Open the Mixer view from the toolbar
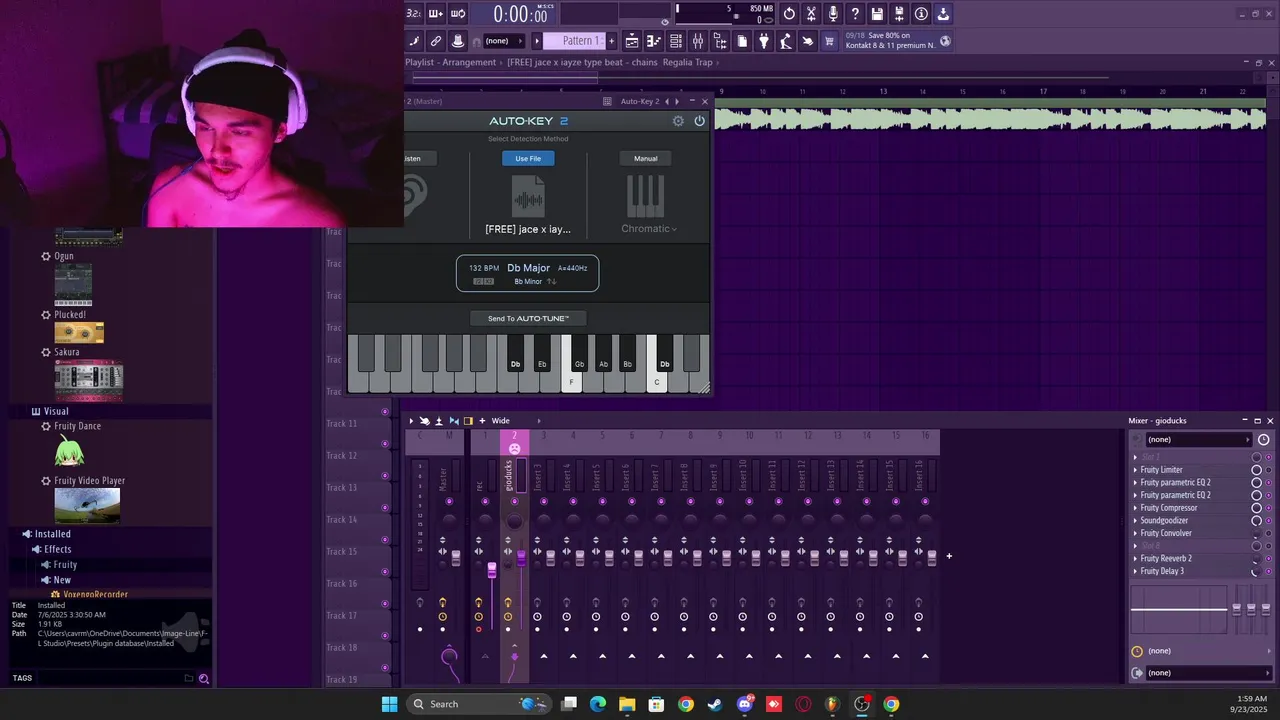Screen dimensions: 1280x720 pyautogui.click(x=698, y=41)
